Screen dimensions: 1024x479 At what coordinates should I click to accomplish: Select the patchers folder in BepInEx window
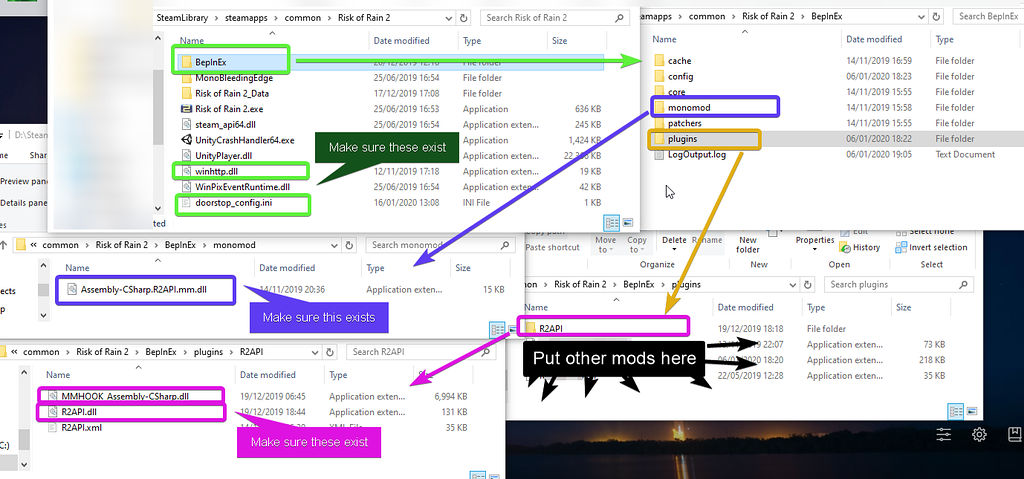click(x=677, y=124)
